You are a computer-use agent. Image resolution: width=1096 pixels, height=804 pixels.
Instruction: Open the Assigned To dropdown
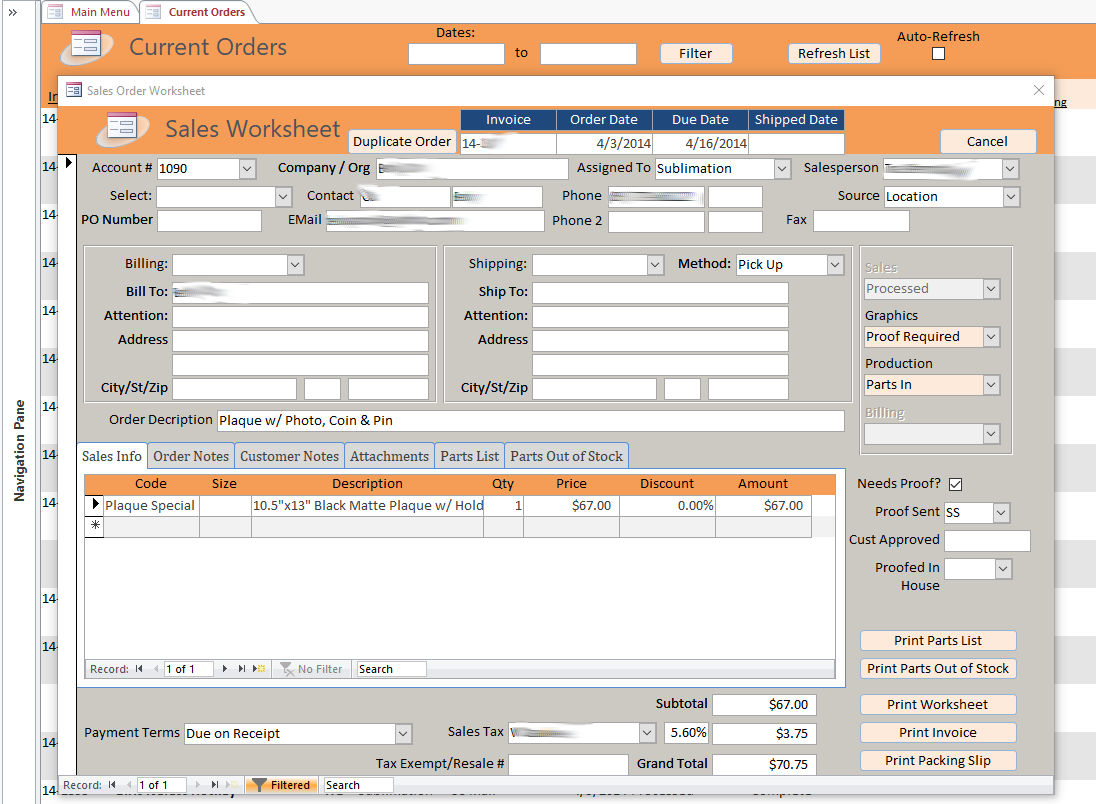[x=782, y=169]
